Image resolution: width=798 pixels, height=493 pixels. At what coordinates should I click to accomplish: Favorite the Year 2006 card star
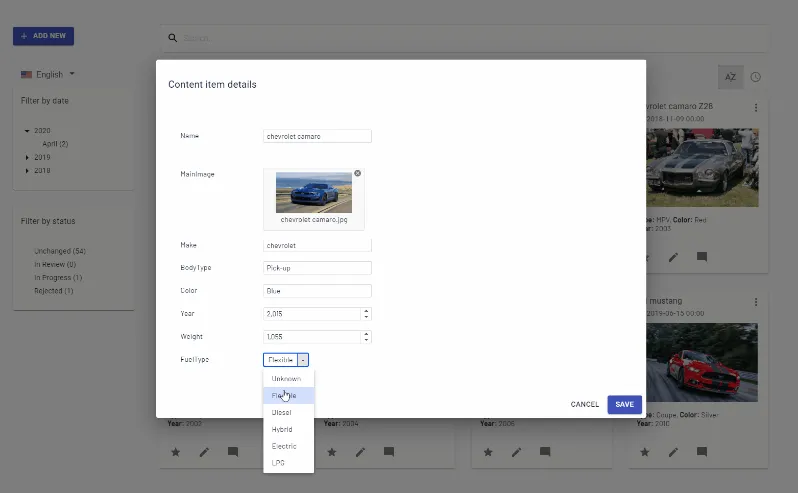point(488,452)
